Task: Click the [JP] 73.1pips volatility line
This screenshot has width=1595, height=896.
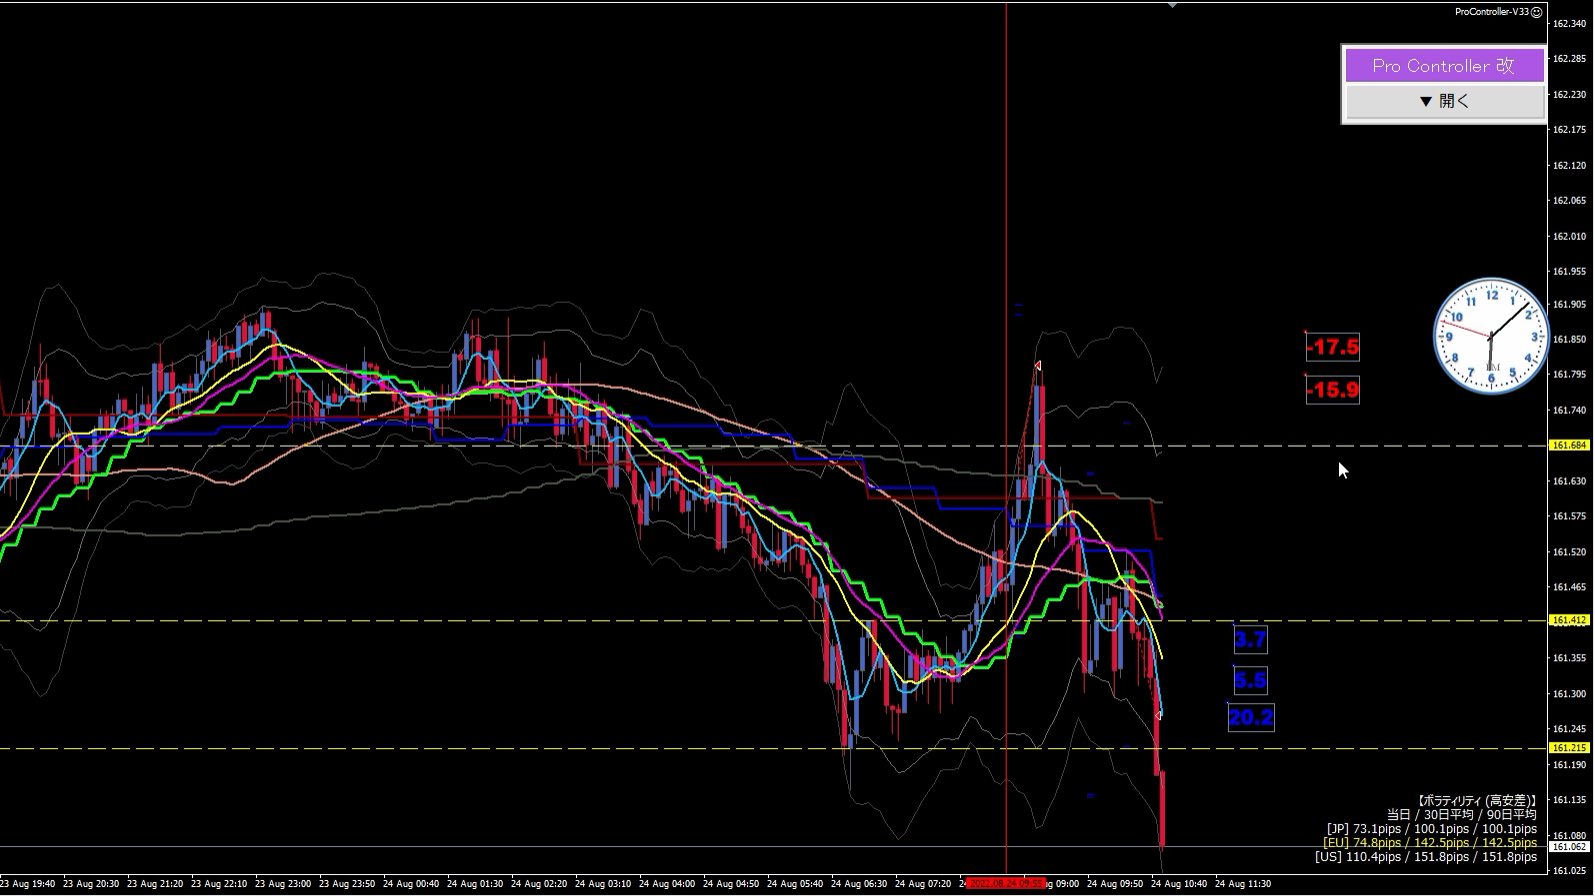Action: coord(1432,829)
